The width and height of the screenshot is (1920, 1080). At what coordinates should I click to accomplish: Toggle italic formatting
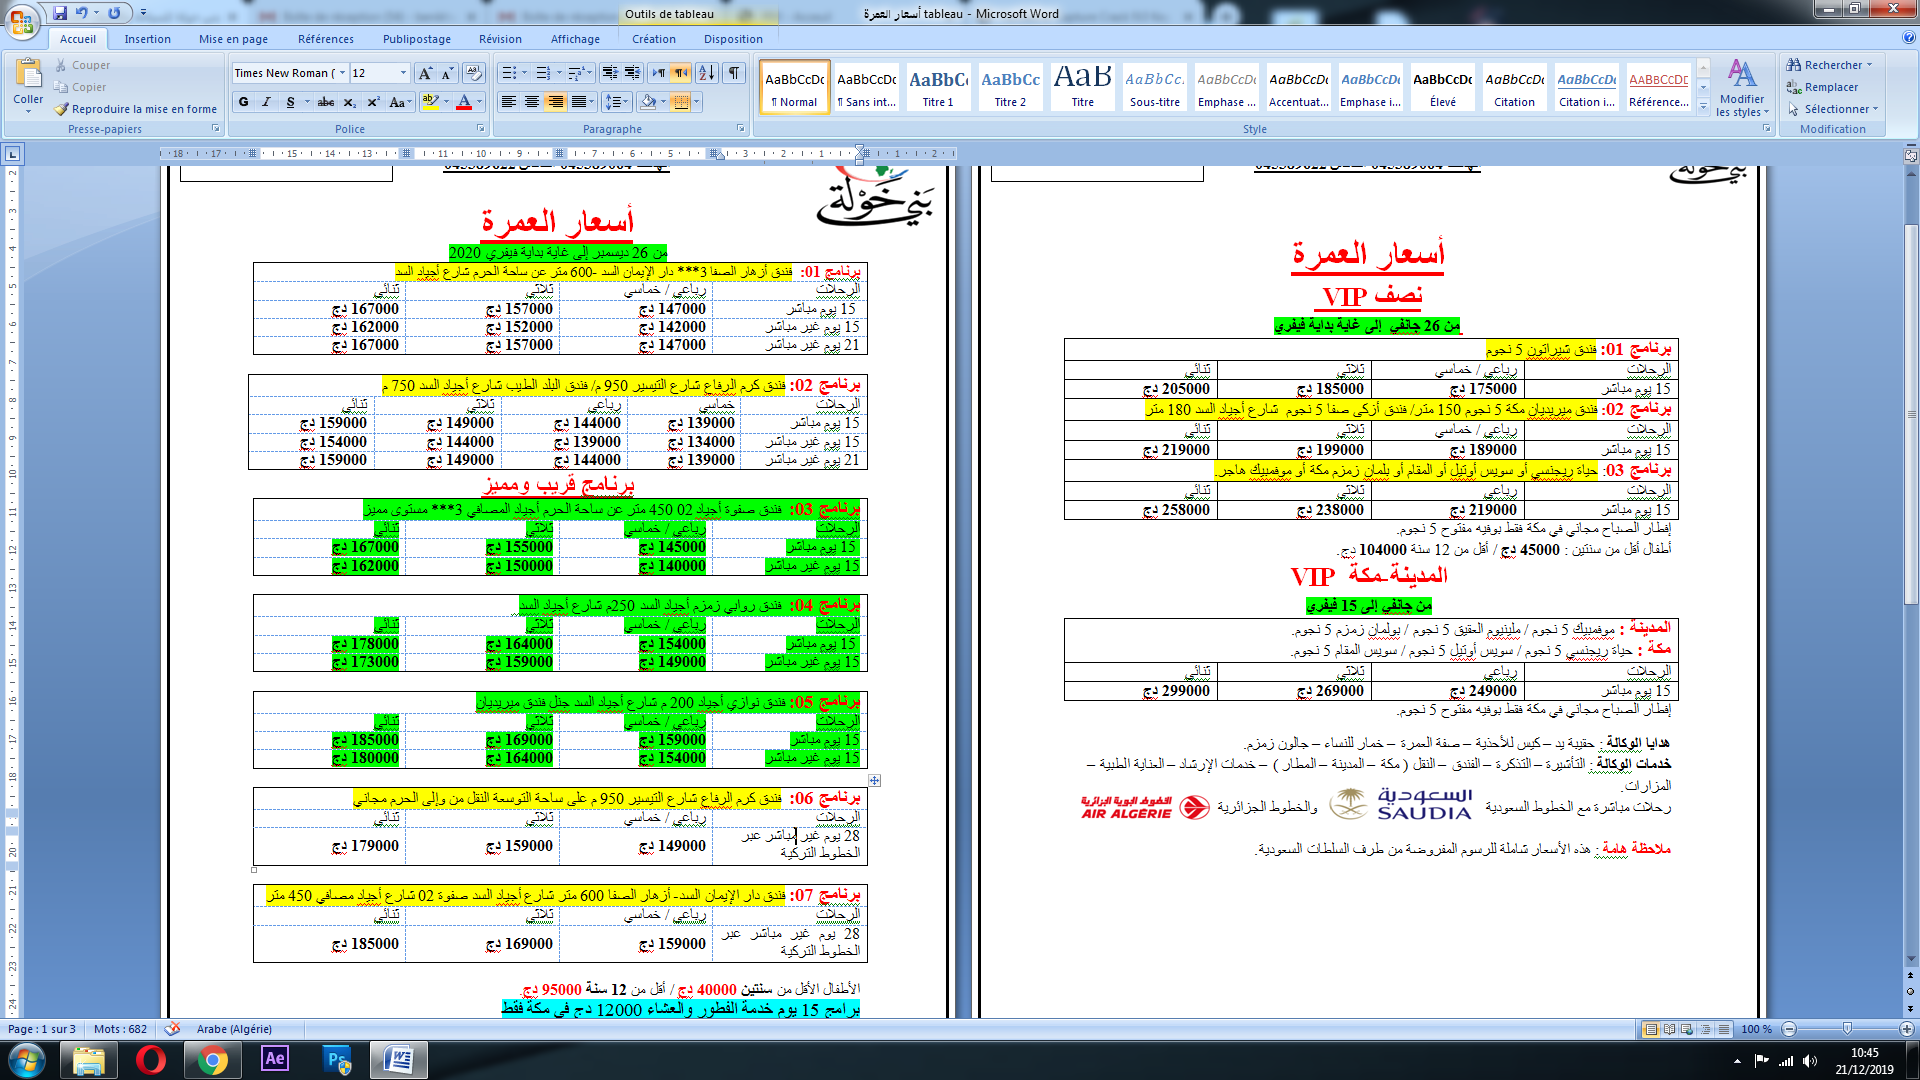click(266, 102)
